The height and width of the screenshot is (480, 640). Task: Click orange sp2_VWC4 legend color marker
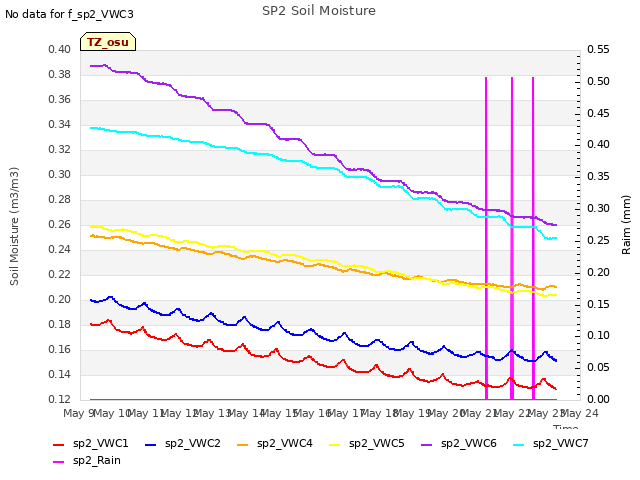(243, 444)
